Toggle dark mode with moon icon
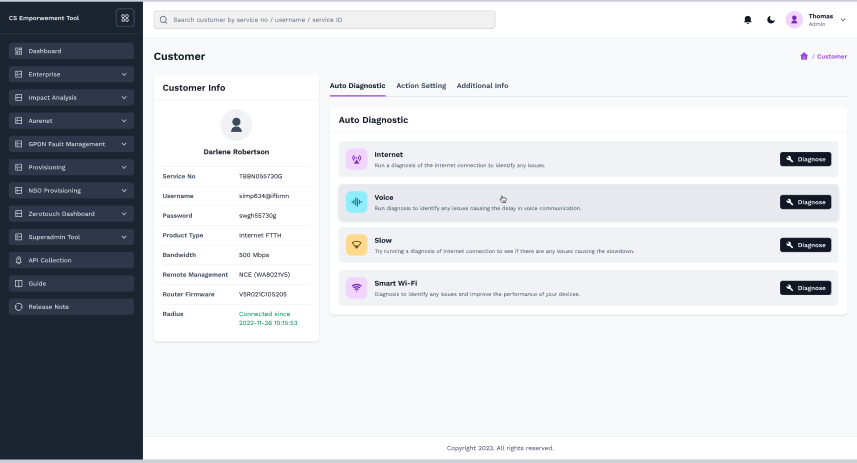This screenshot has width=857, height=463. tap(770, 20)
